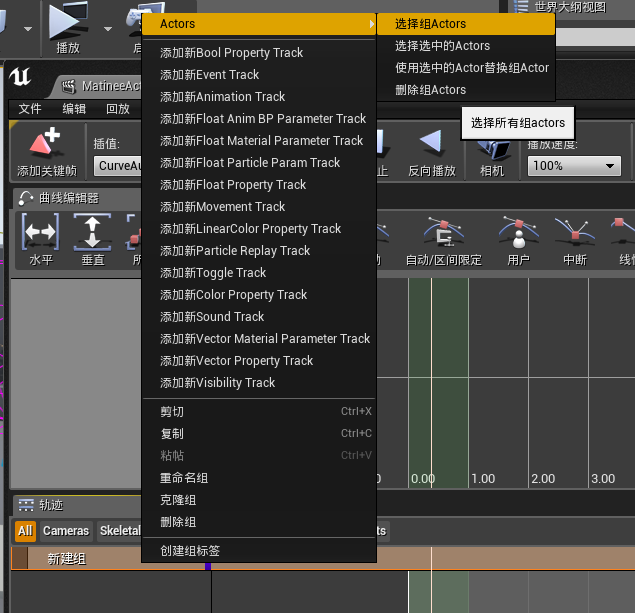The image size is (635, 613).
Task: Select the Break (中断) tangent icon
Action: [x=575, y=232]
